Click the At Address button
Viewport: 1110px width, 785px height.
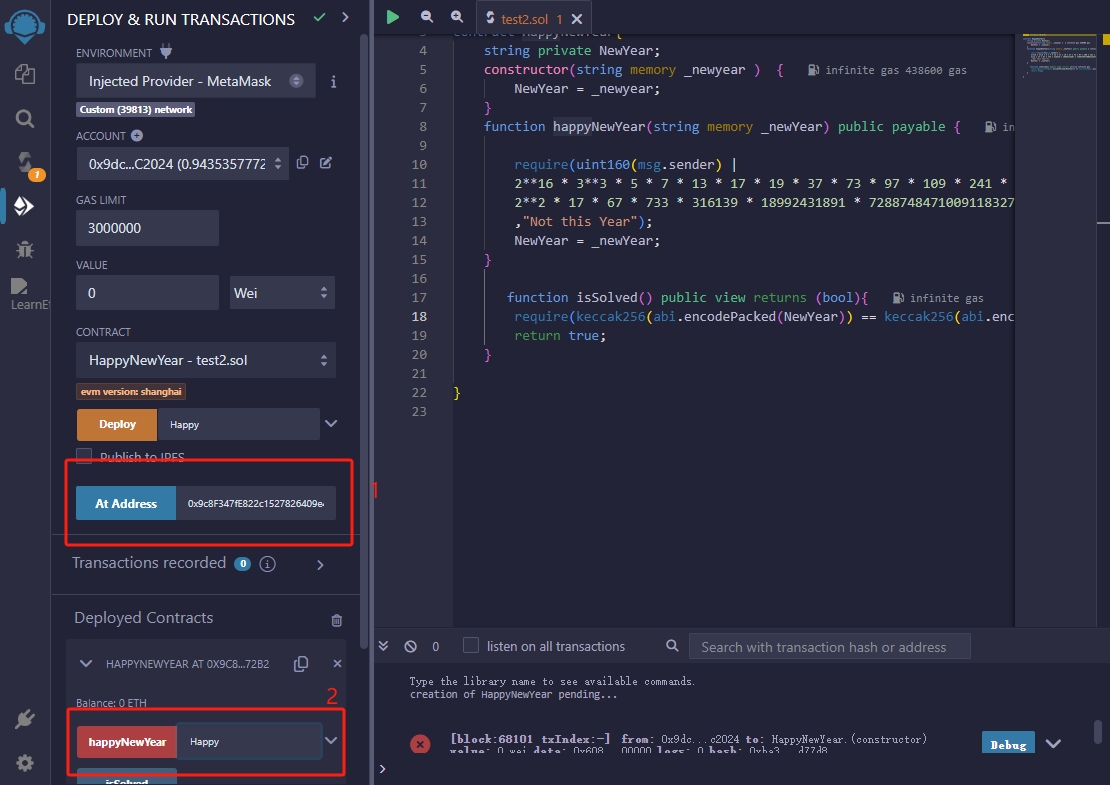click(126, 504)
